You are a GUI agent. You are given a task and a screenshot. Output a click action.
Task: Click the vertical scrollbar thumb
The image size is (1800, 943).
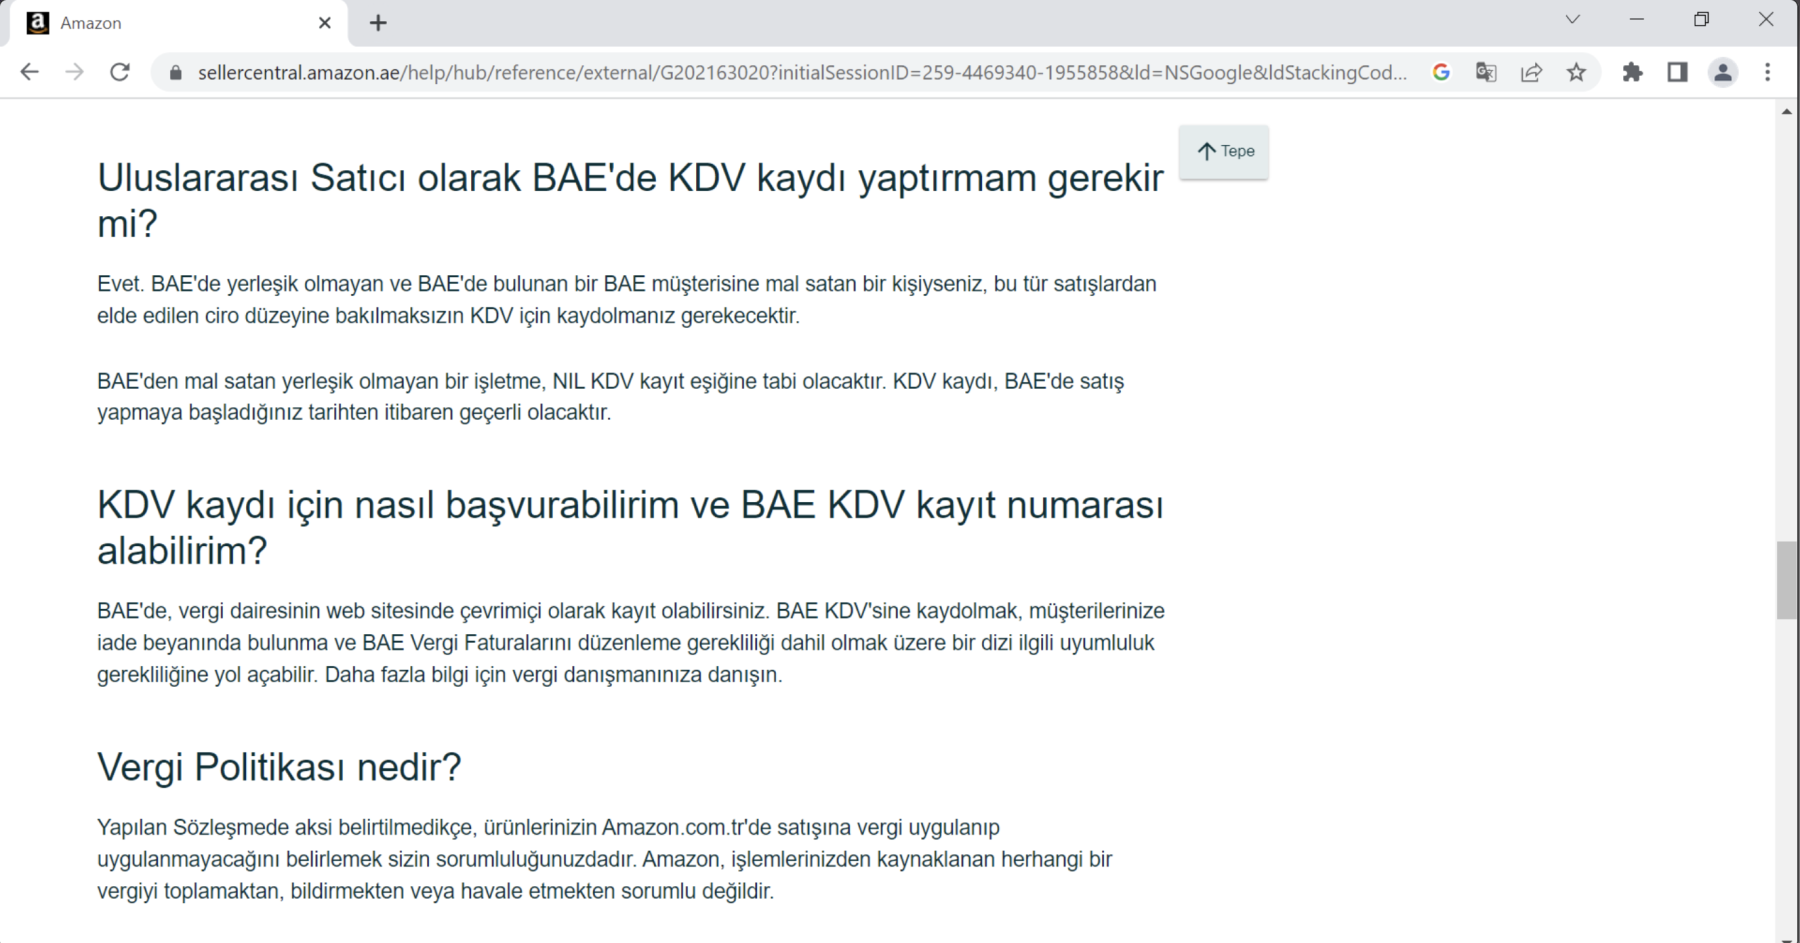coord(1787,580)
